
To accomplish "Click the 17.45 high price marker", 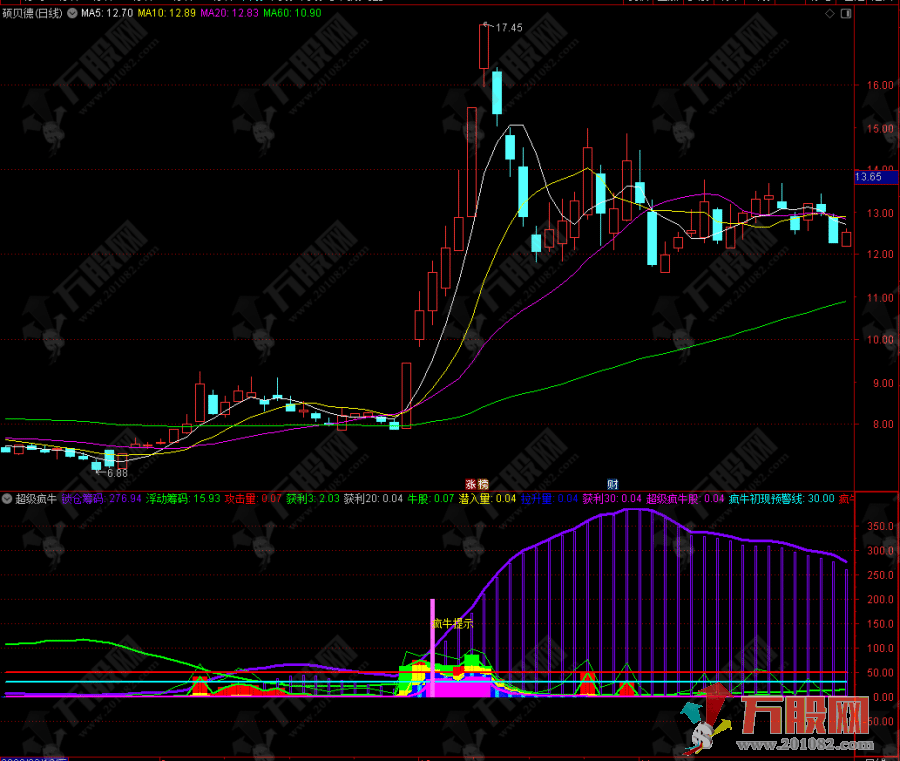I will pyautogui.click(x=509, y=28).
